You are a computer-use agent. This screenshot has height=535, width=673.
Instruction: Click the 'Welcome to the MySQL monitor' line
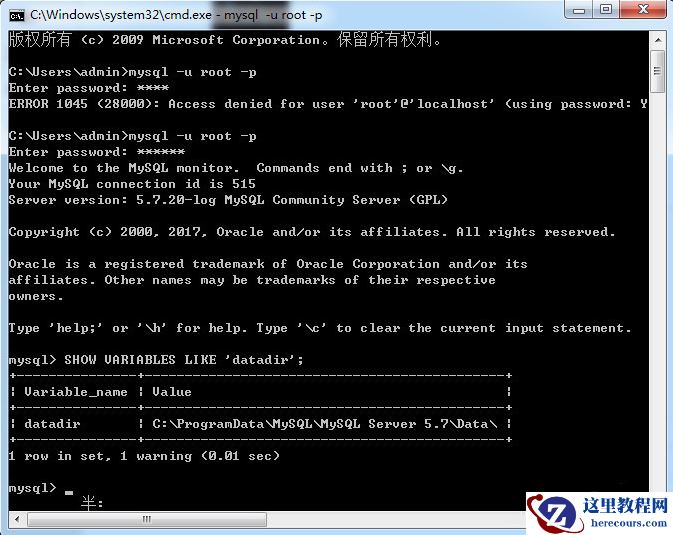[236, 168]
